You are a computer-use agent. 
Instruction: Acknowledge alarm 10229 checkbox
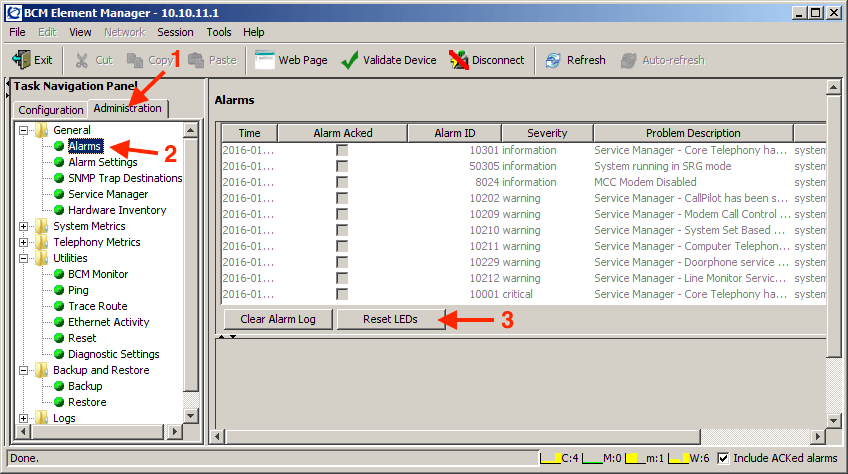click(342, 262)
